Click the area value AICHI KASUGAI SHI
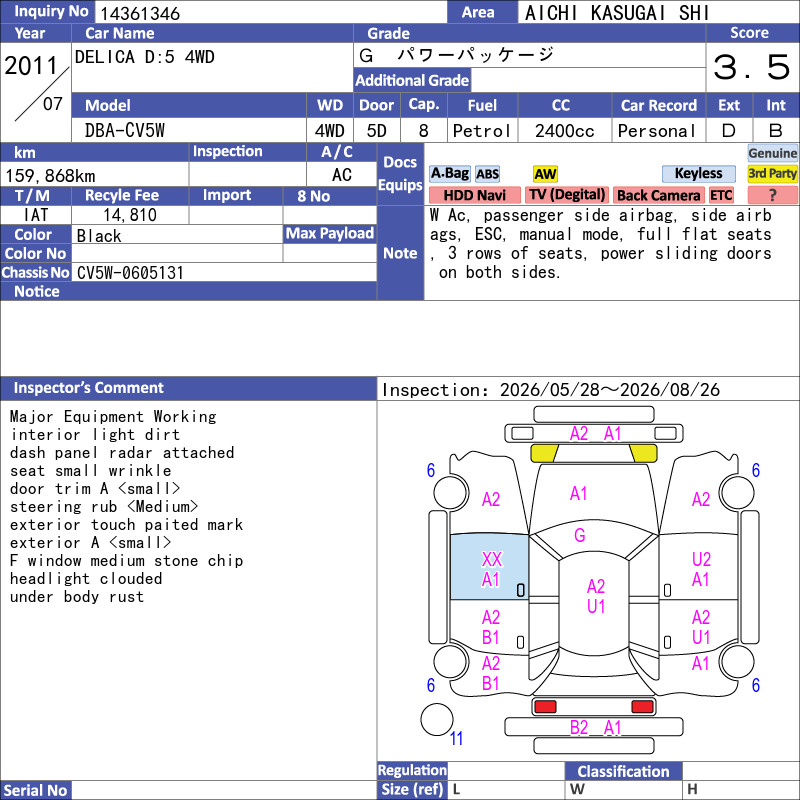This screenshot has height=800, width=800. click(x=617, y=13)
